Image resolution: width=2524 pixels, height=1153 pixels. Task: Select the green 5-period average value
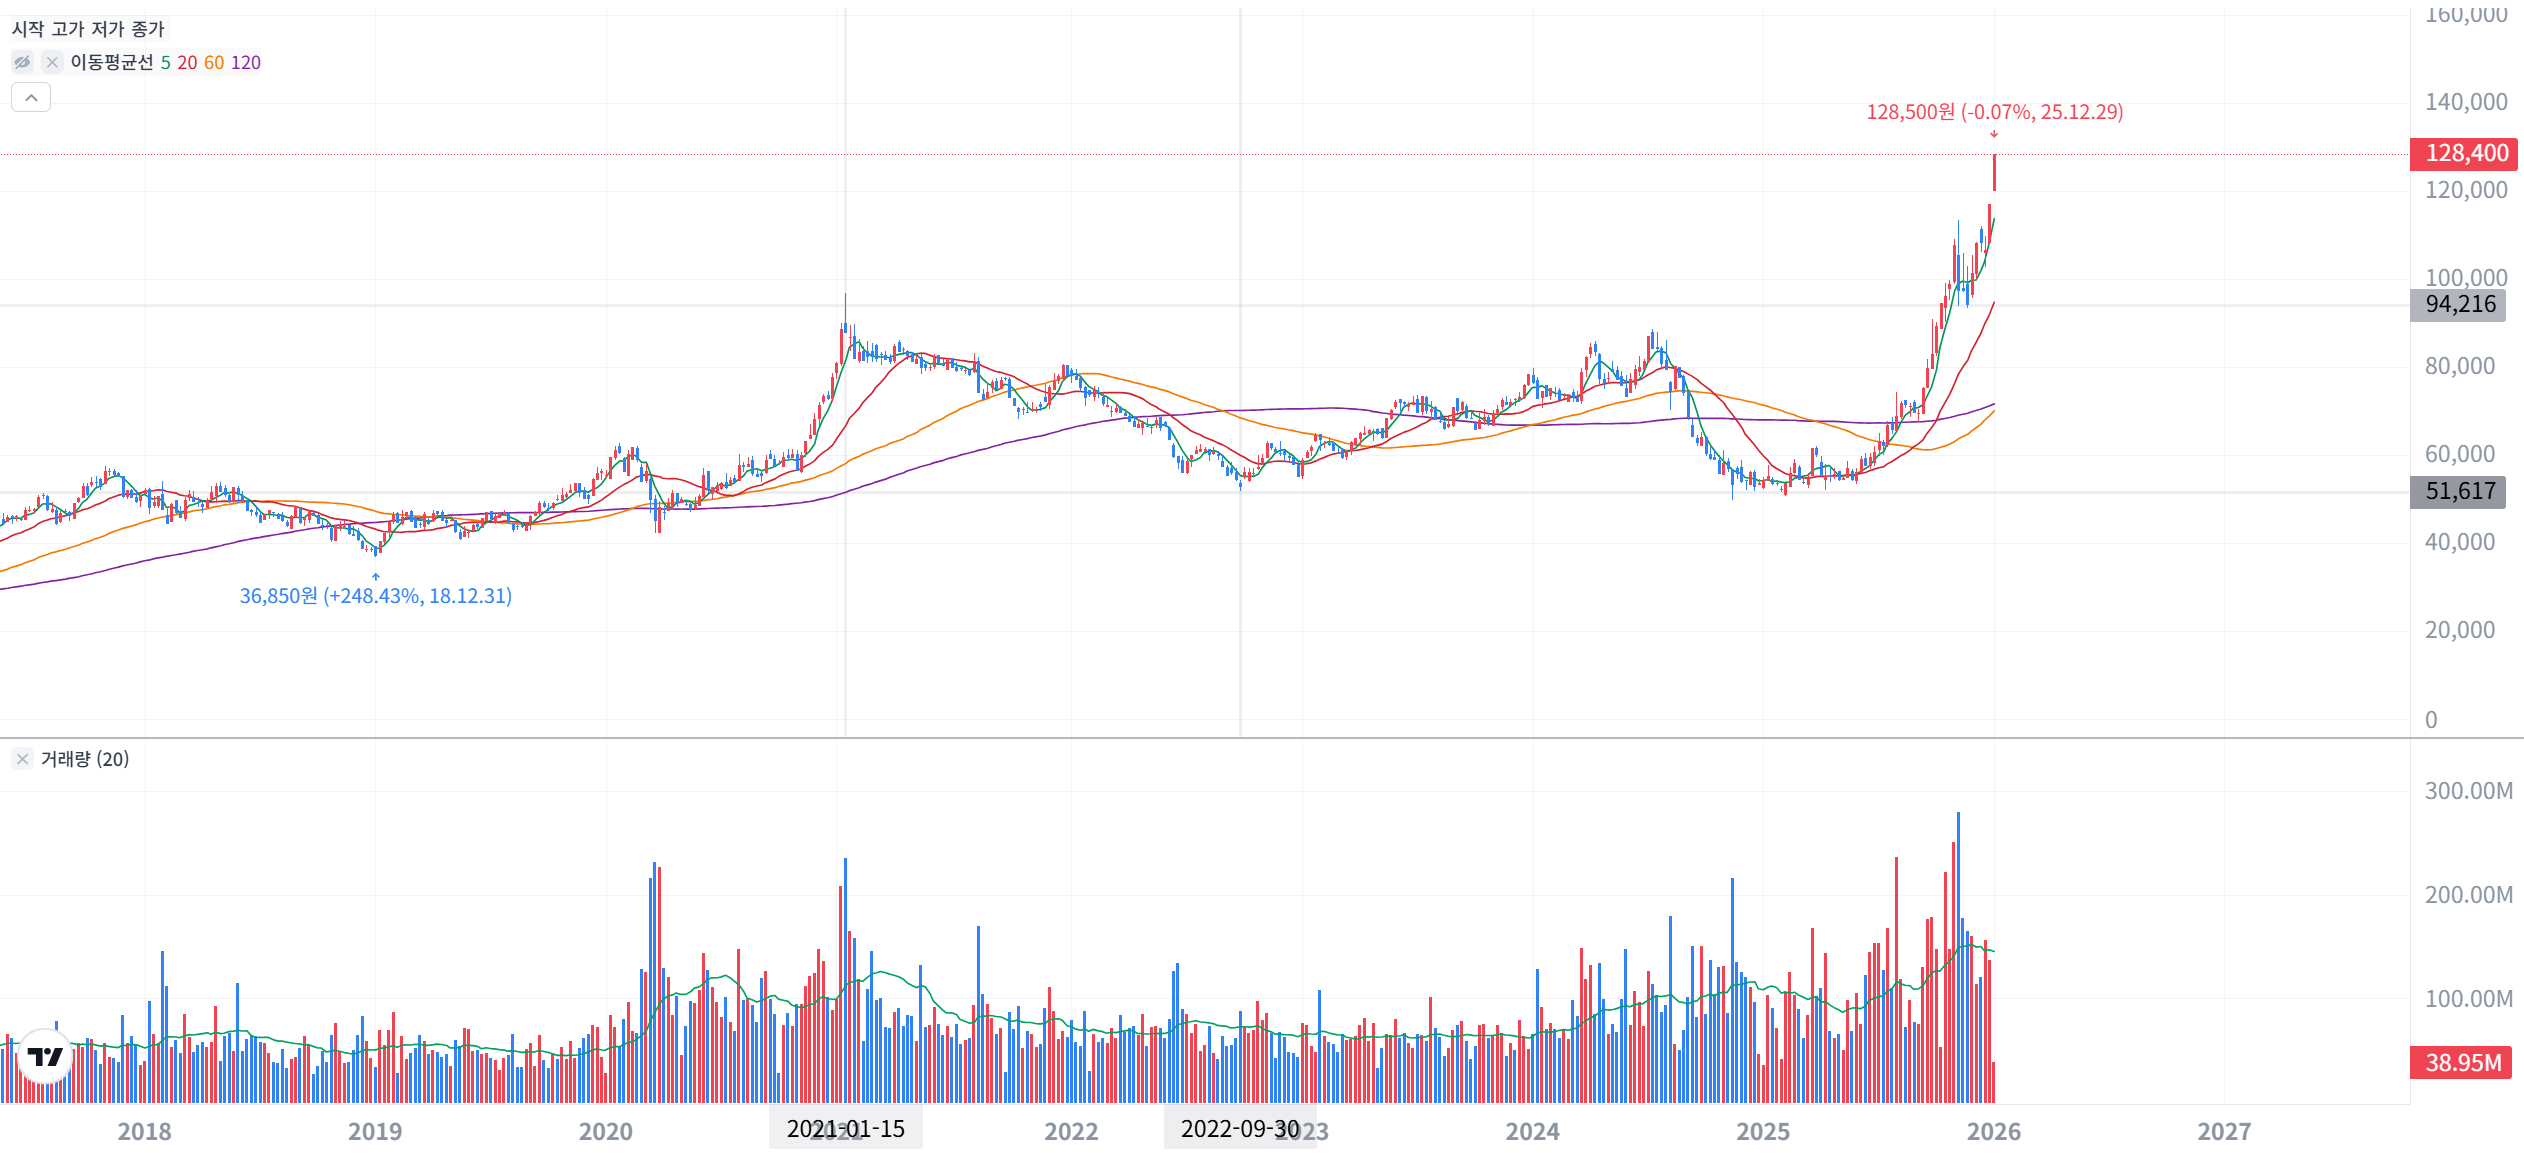pyautogui.click(x=166, y=62)
